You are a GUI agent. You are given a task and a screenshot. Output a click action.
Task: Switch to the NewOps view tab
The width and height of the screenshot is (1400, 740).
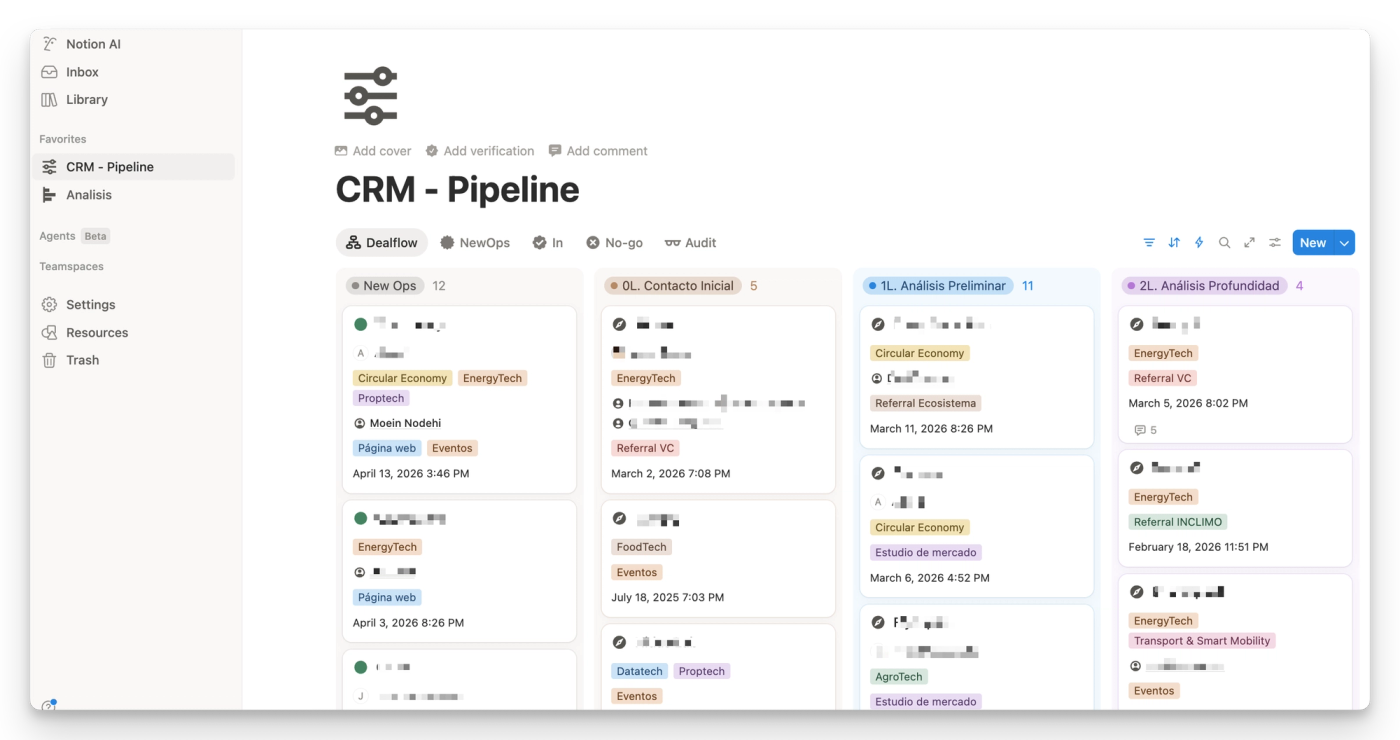tap(475, 243)
